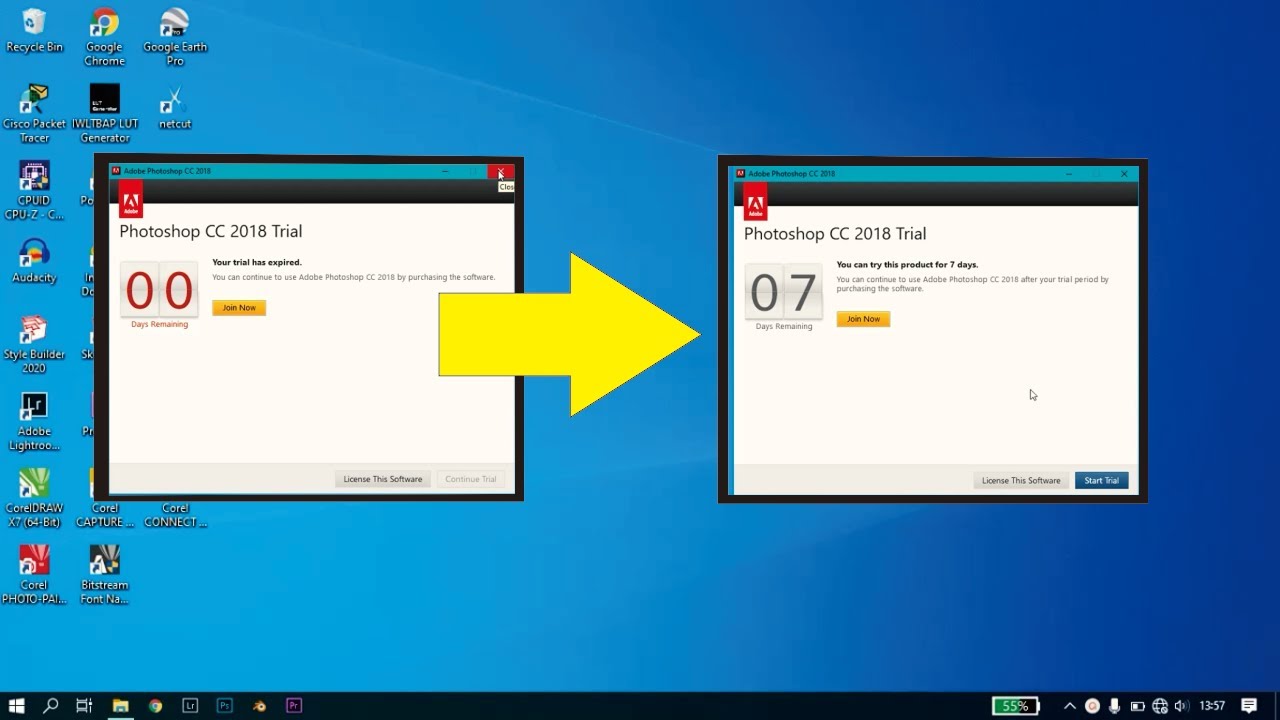This screenshot has width=1280, height=720.
Task: Click the round red tray icon
Action: coord(1092,706)
